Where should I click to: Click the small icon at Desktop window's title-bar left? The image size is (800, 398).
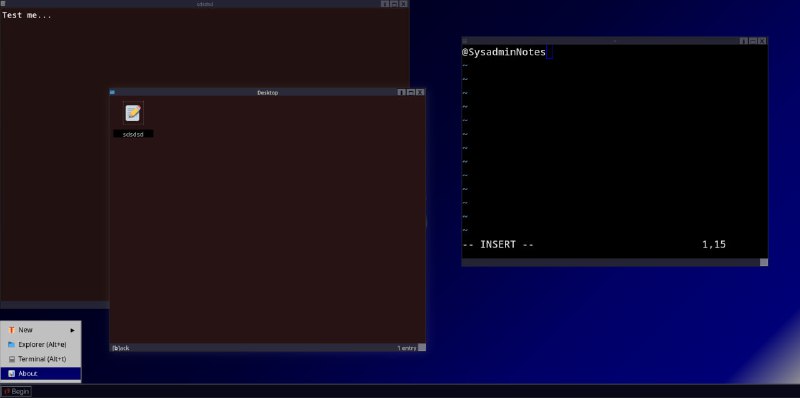coord(113,92)
